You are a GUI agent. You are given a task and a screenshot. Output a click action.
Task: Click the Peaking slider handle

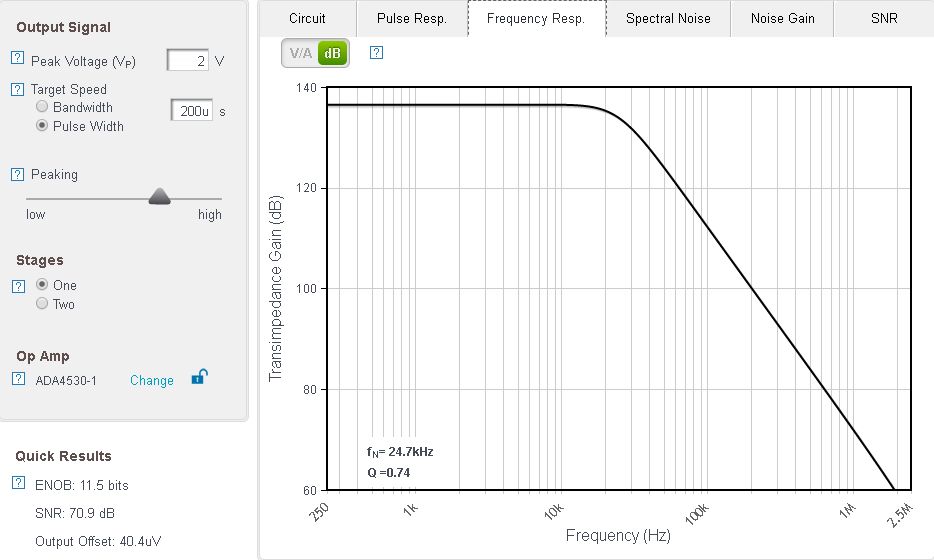click(x=160, y=197)
